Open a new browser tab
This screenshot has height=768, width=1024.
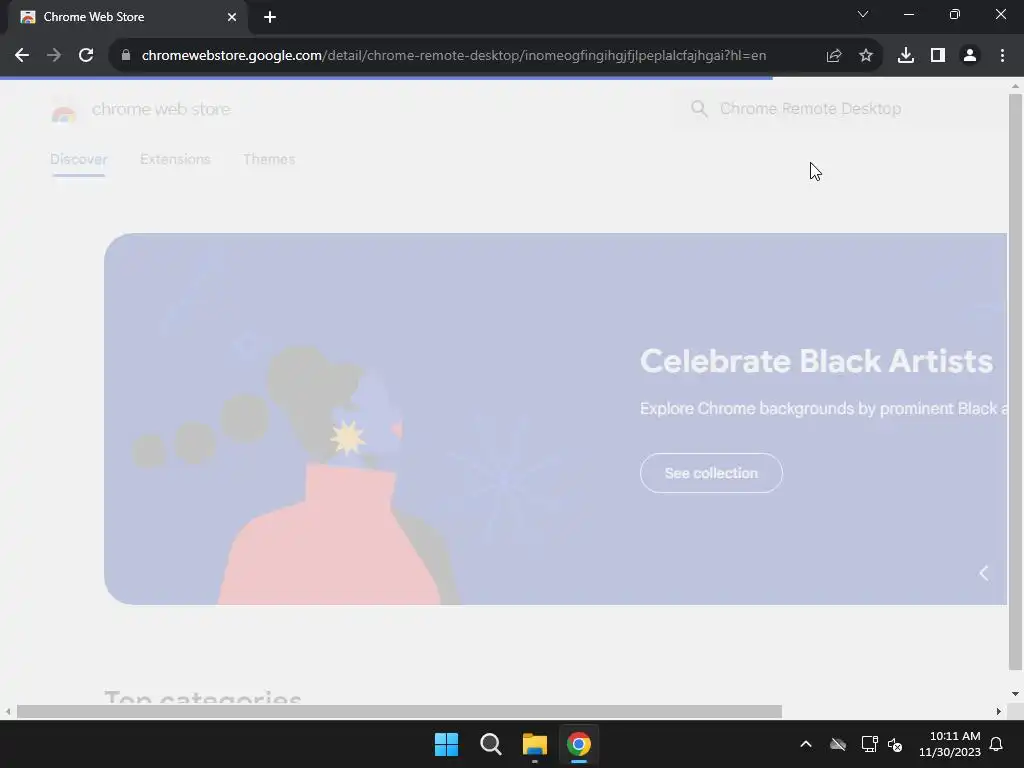(270, 18)
